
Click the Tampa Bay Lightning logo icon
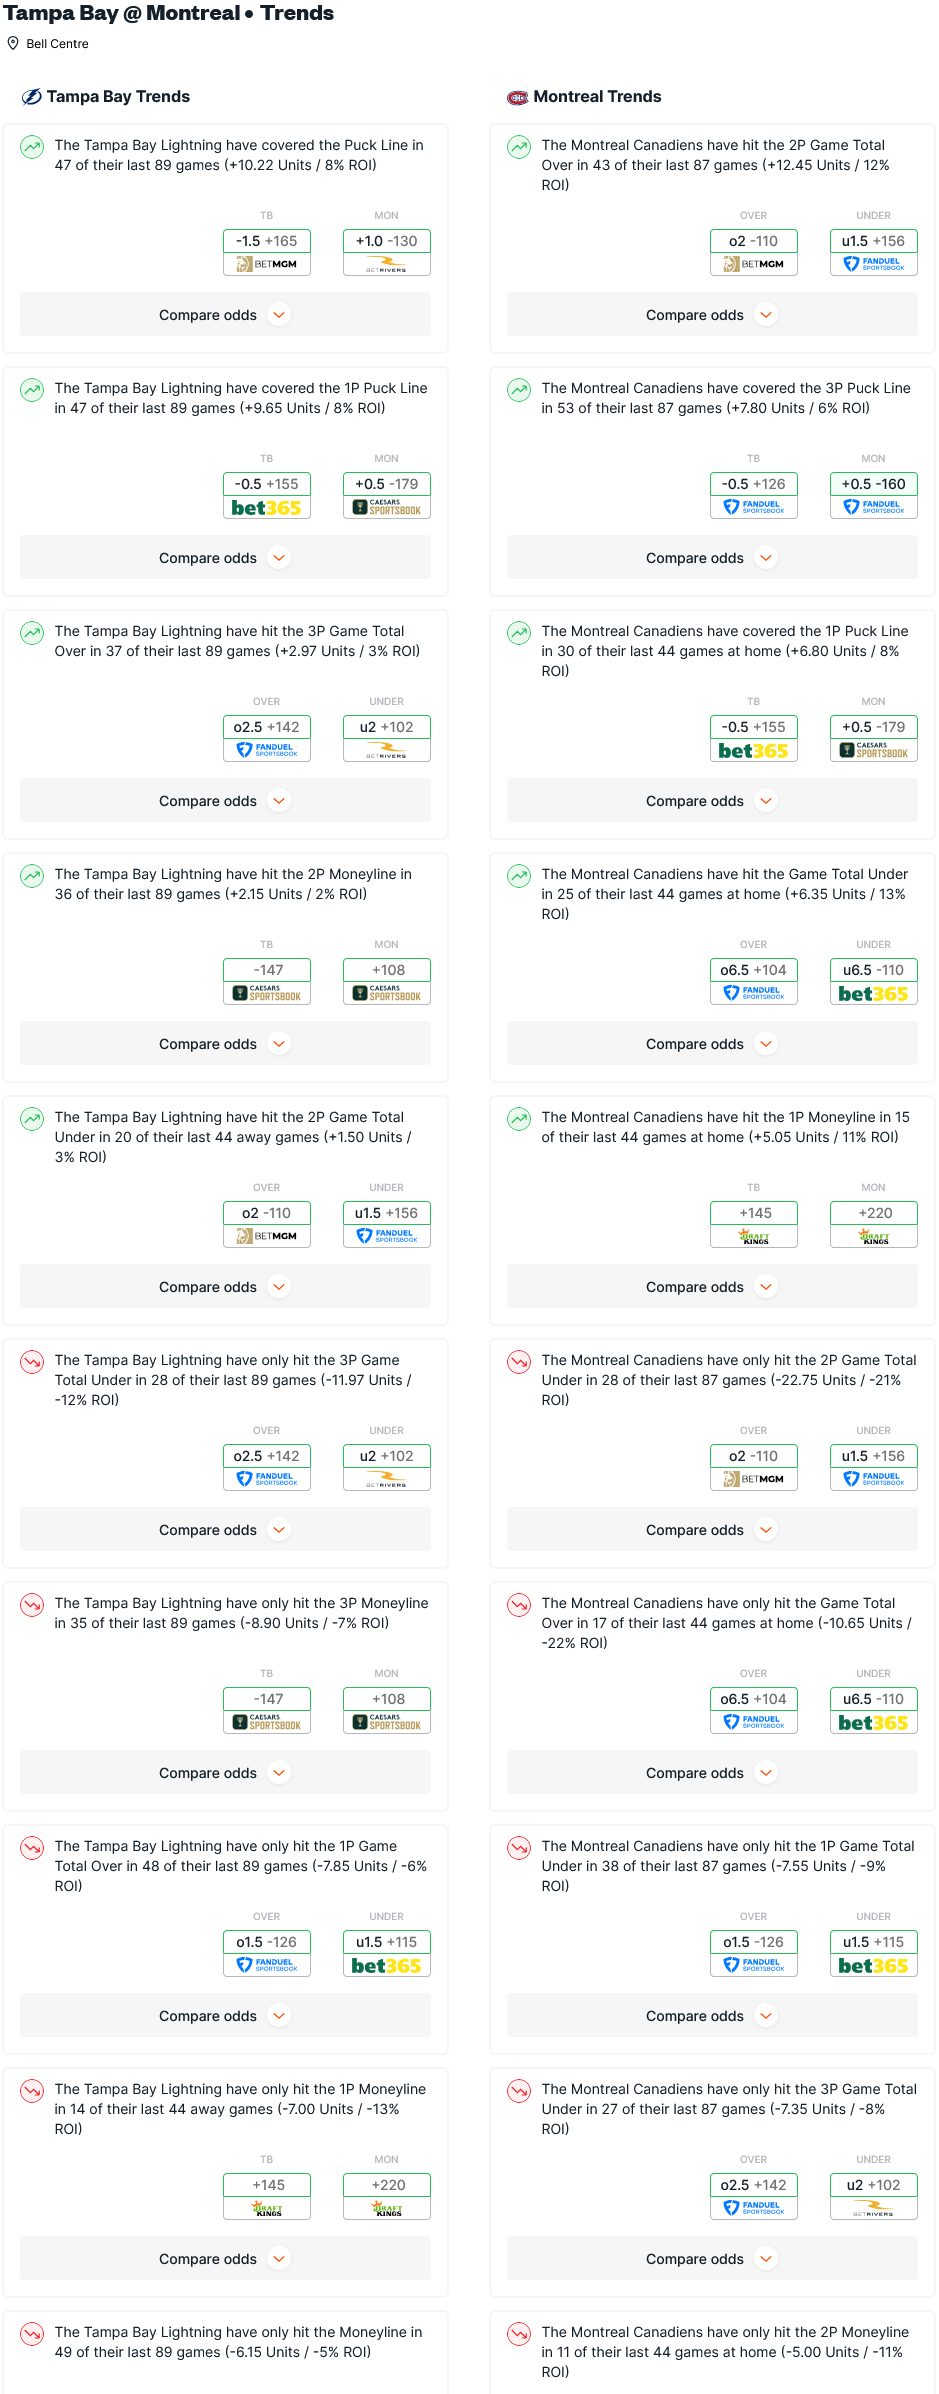[32, 96]
